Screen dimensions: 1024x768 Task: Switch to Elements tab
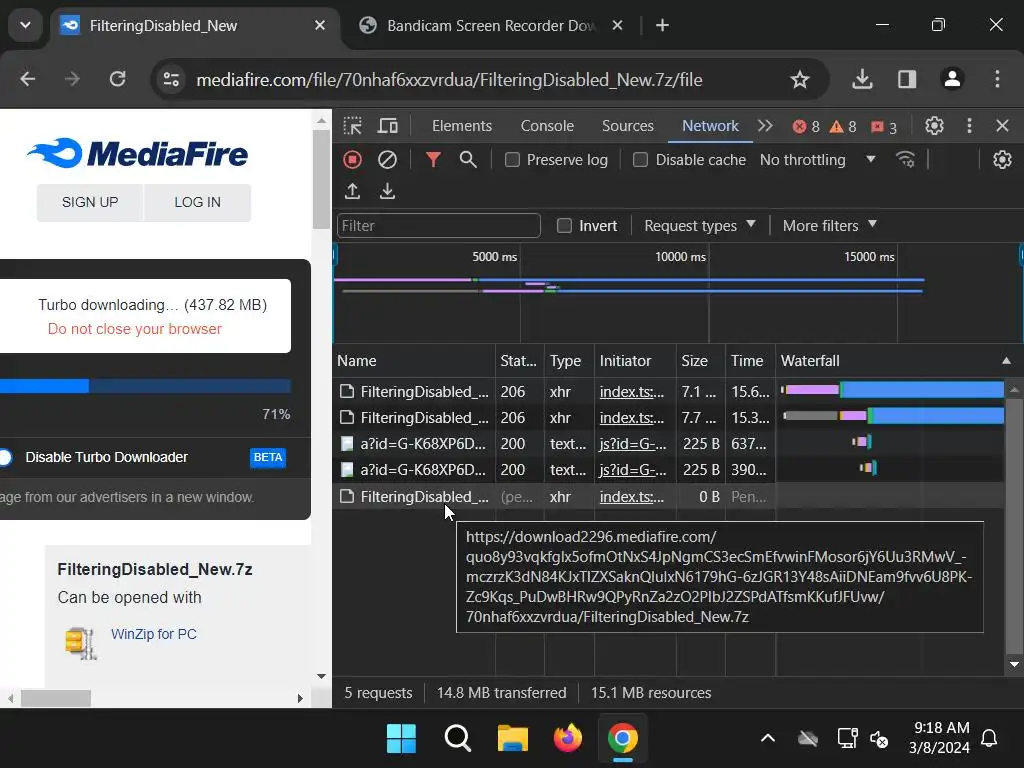point(462,126)
